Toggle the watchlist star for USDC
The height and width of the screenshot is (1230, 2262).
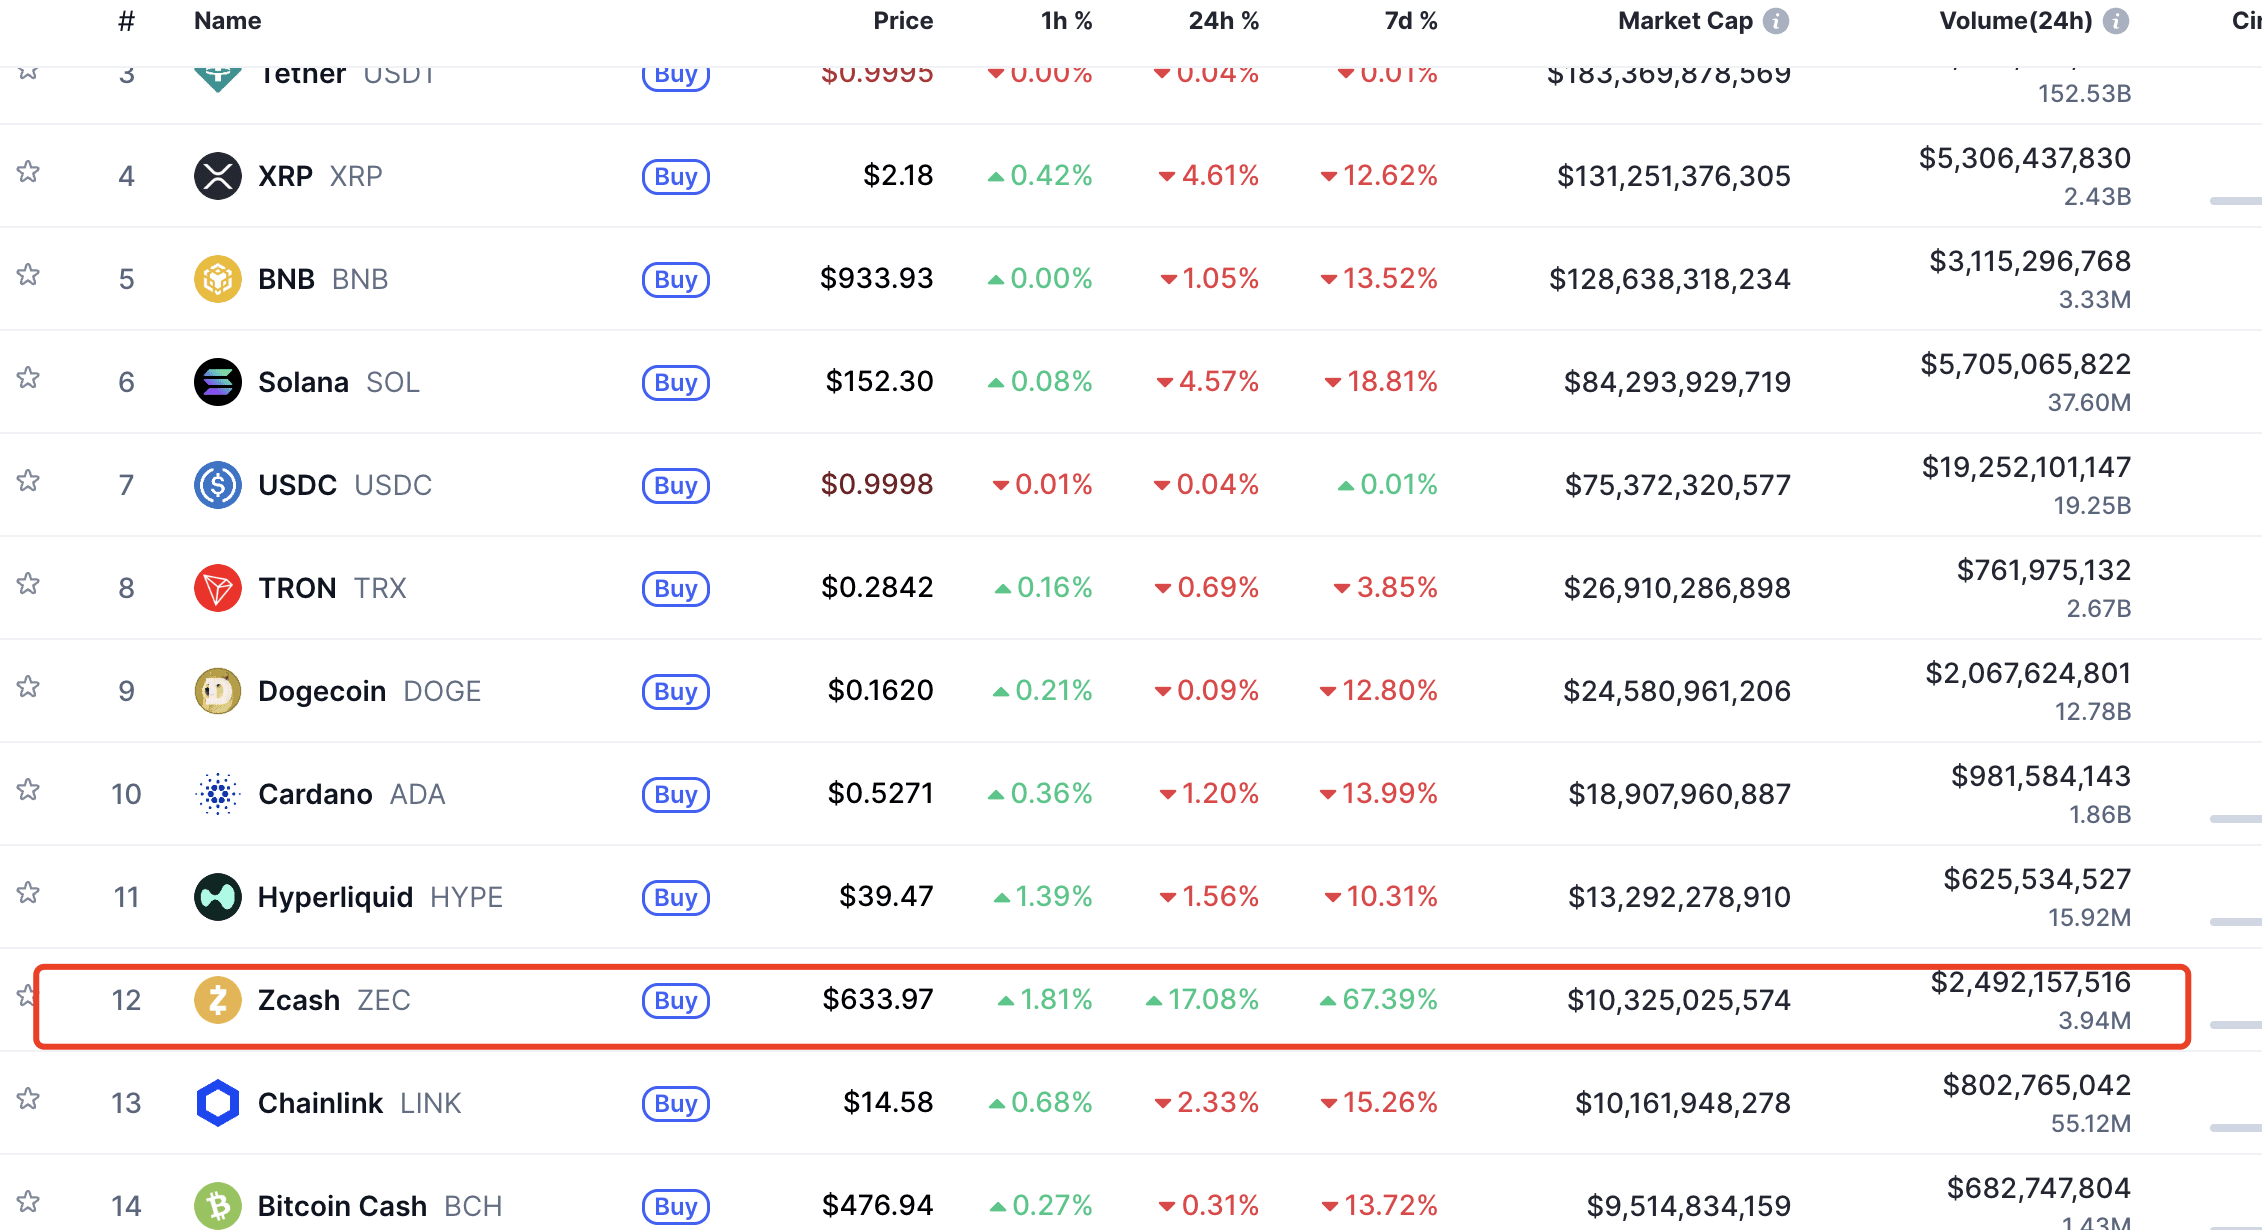28,482
